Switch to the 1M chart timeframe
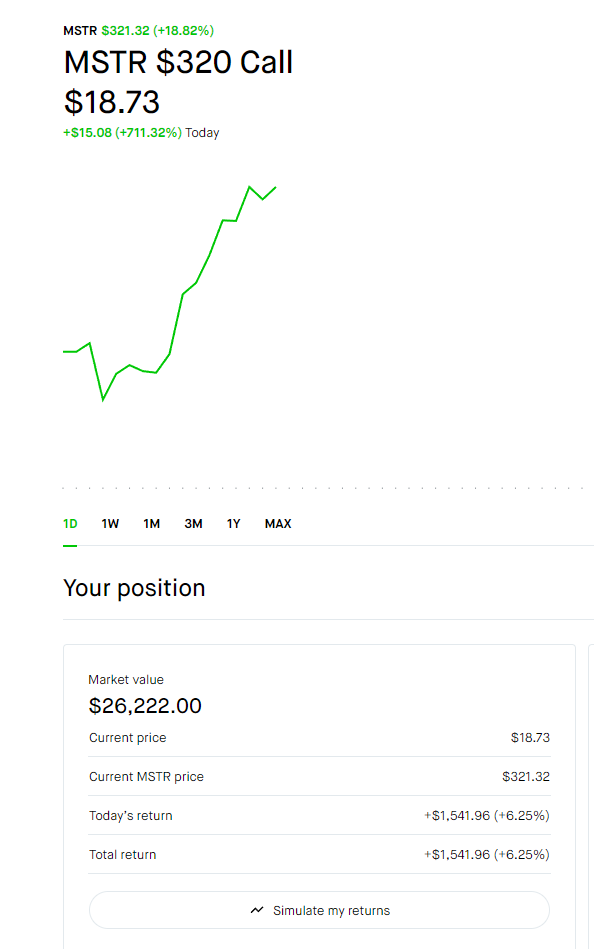 [x=151, y=523]
